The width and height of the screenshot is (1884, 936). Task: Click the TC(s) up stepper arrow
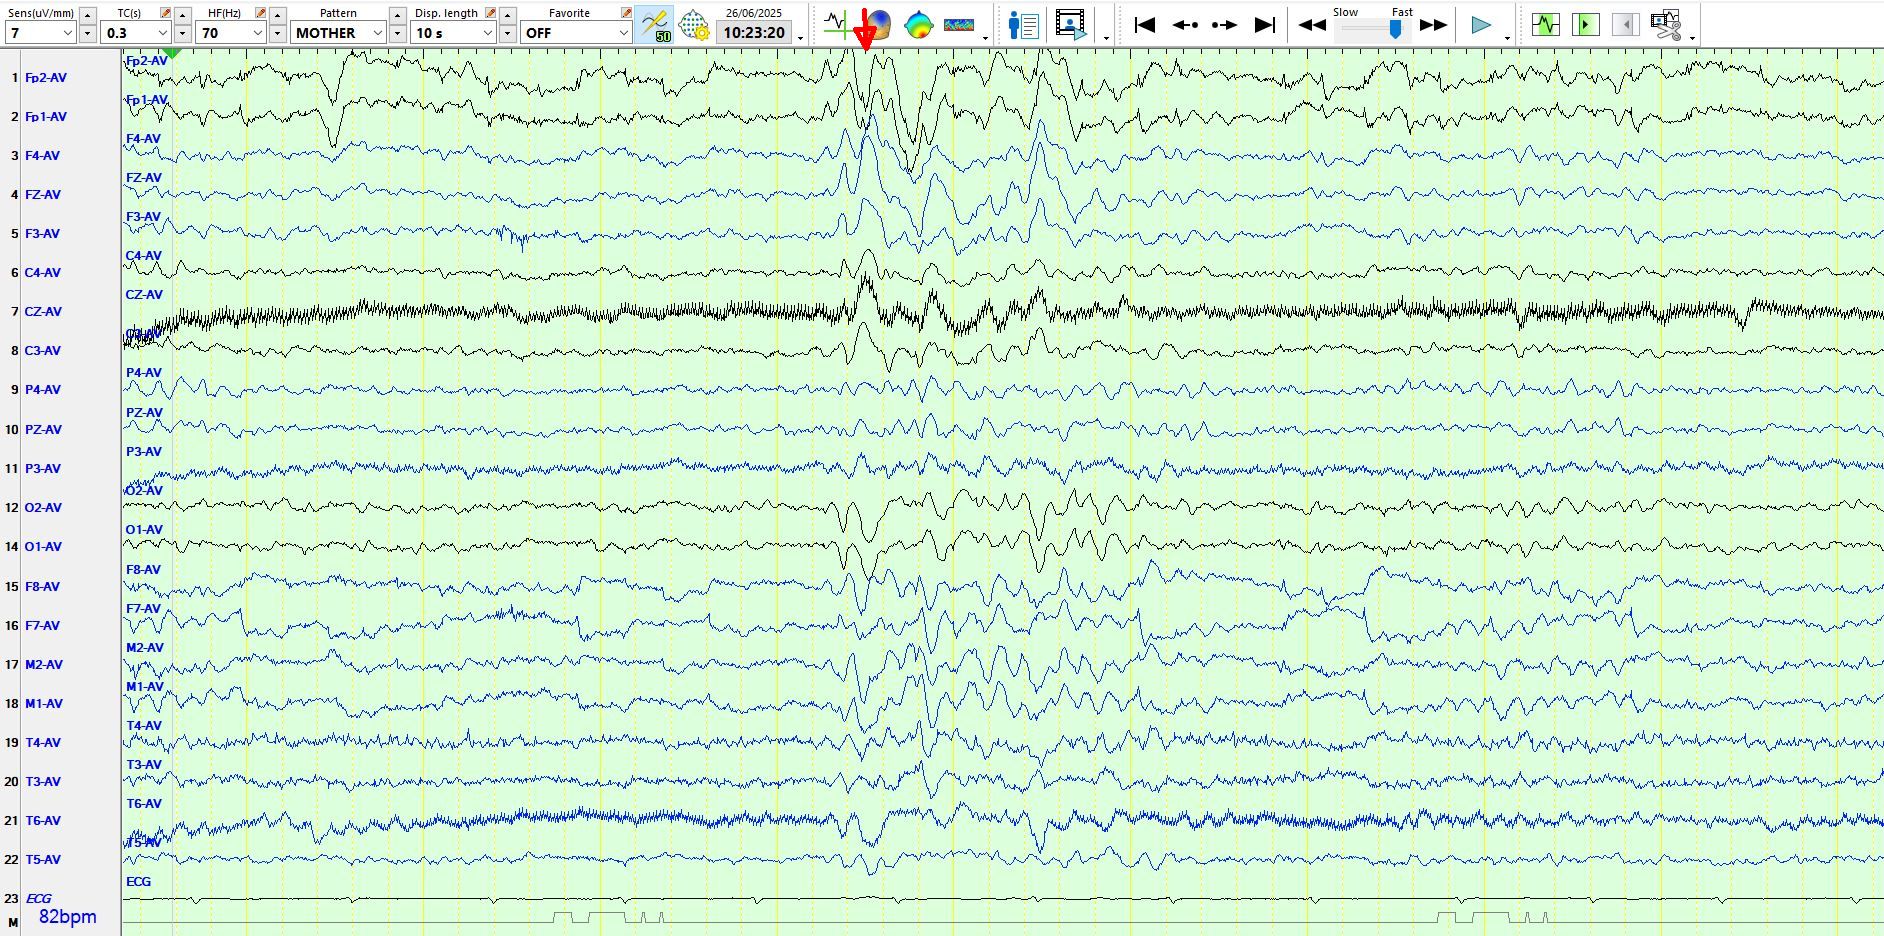pos(183,14)
